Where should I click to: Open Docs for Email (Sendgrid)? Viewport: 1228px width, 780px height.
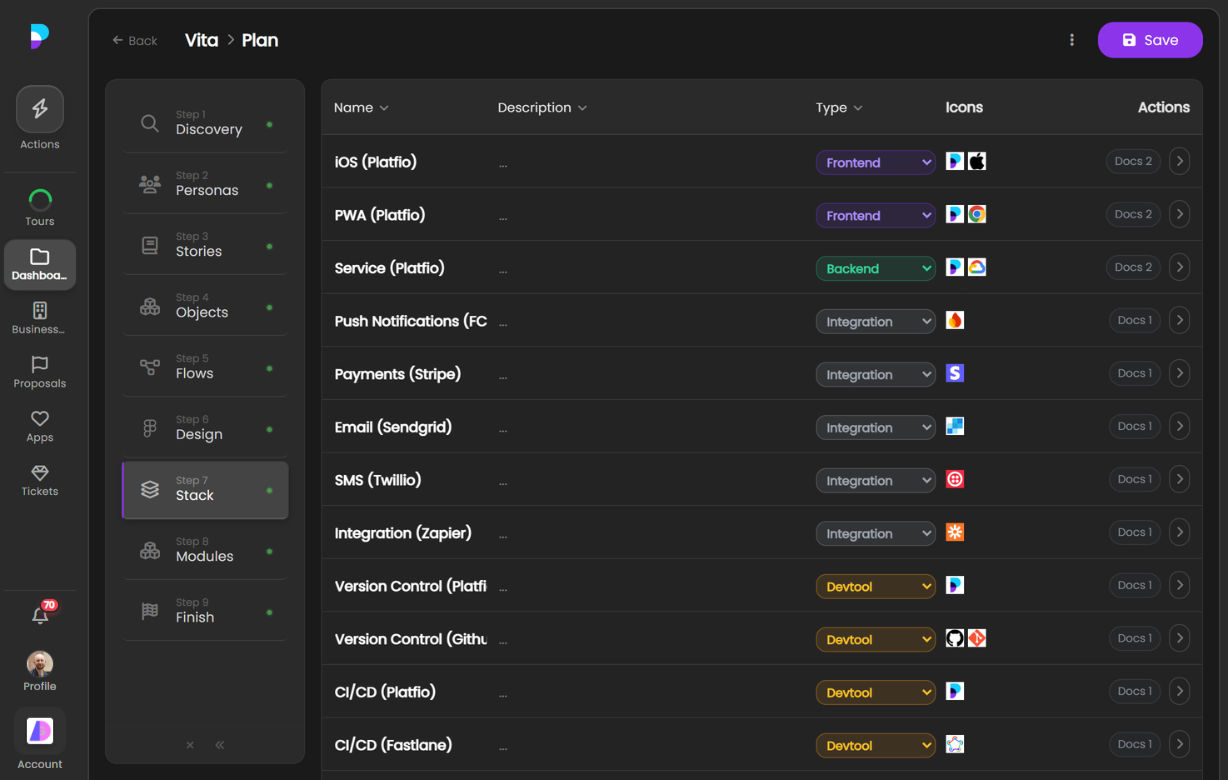pyautogui.click(x=1134, y=426)
